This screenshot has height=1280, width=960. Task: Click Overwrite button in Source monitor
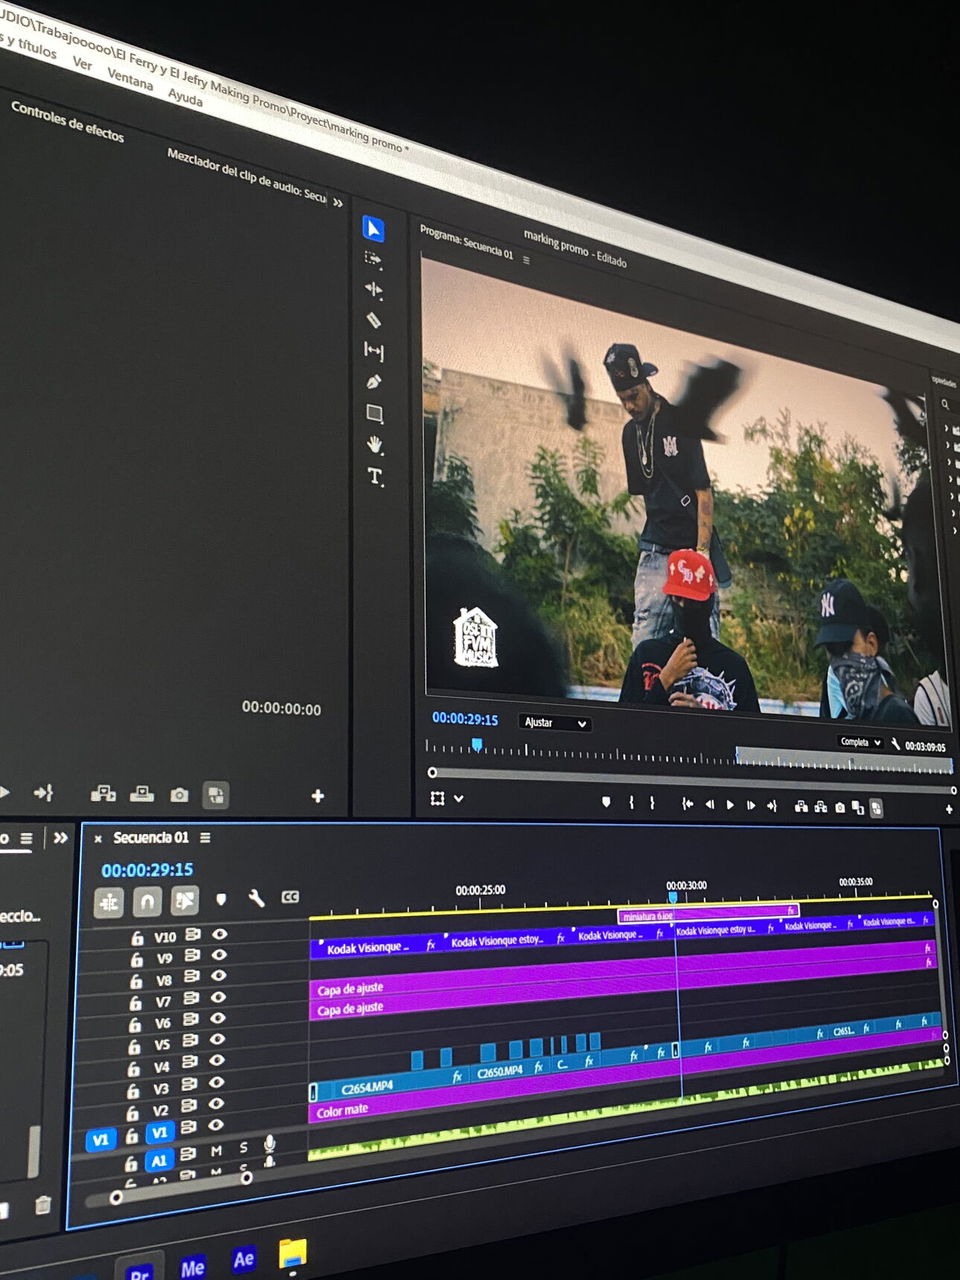(x=142, y=794)
